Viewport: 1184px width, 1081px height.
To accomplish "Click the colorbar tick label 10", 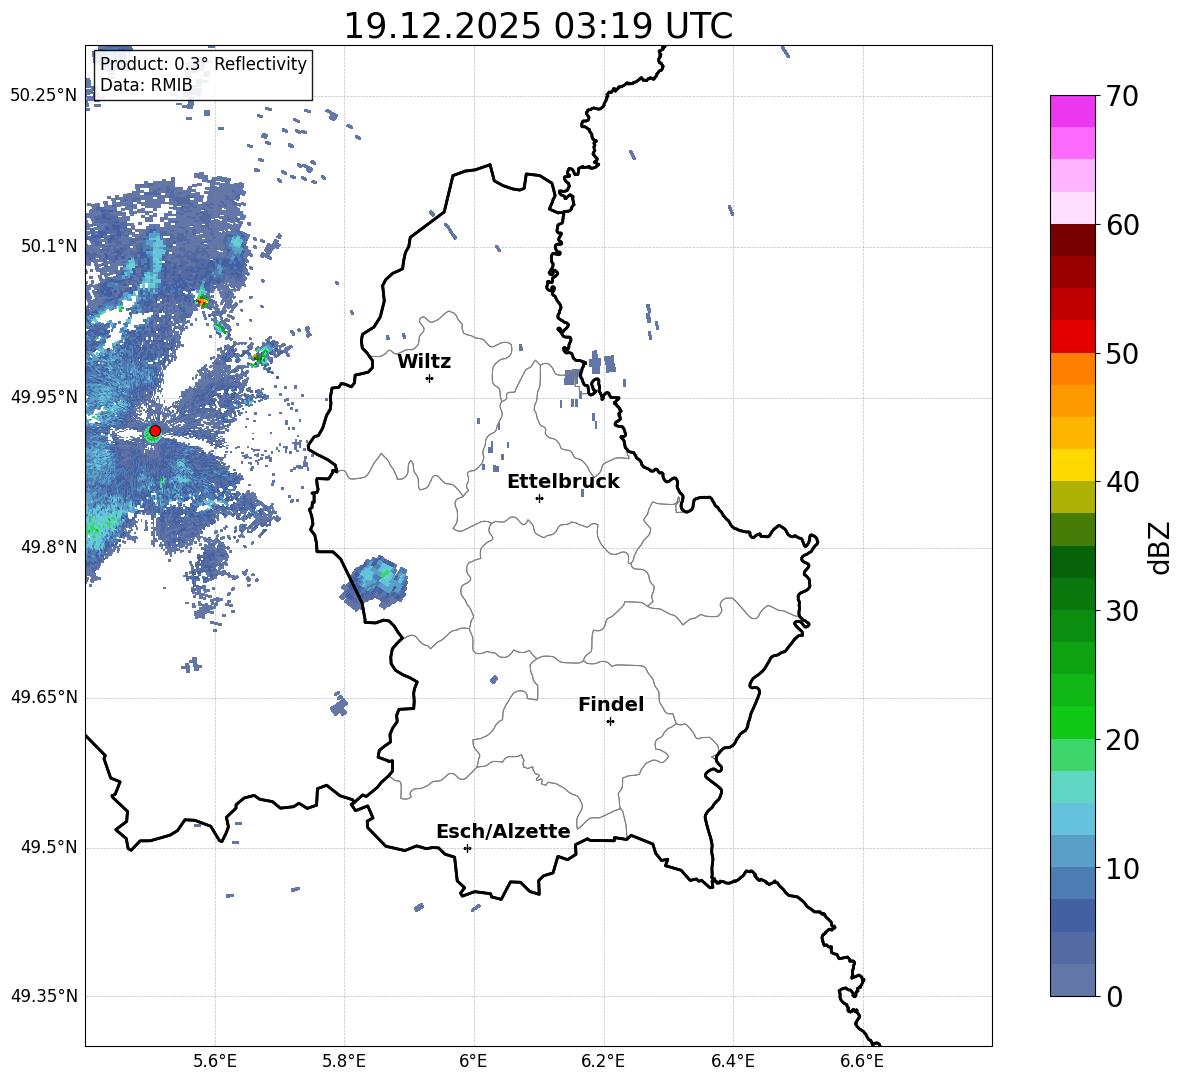I will click(x=1122, y=868).
